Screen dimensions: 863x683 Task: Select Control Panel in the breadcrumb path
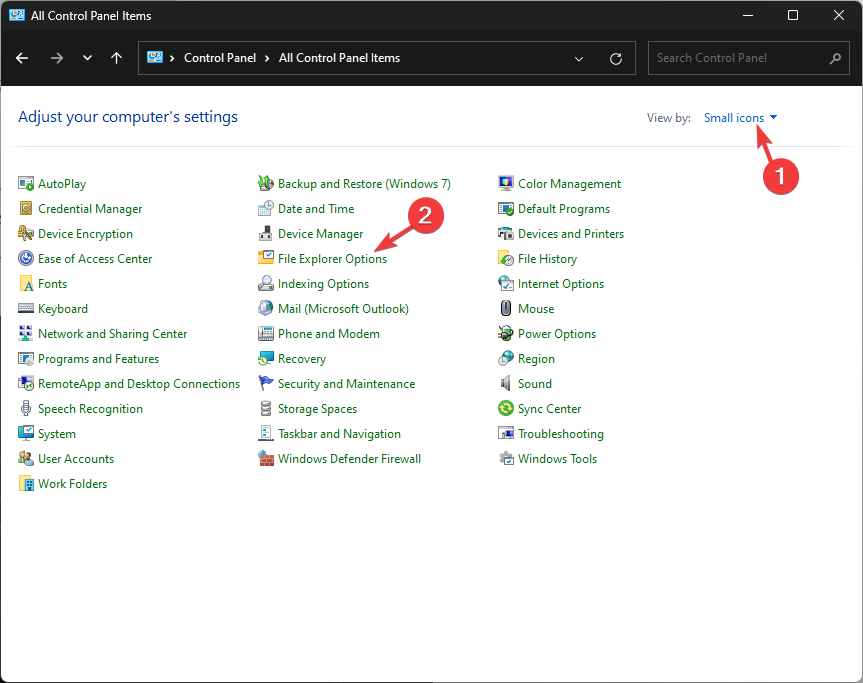coord(220,58)
